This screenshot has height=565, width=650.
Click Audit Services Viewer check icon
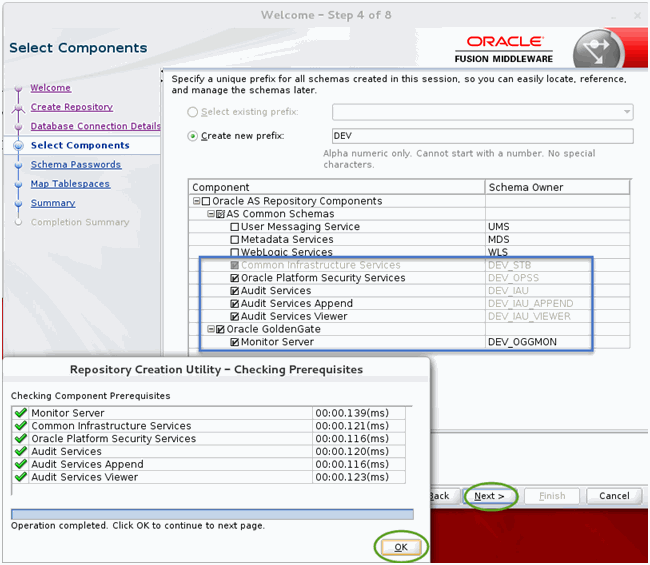(x=20, y=478)
